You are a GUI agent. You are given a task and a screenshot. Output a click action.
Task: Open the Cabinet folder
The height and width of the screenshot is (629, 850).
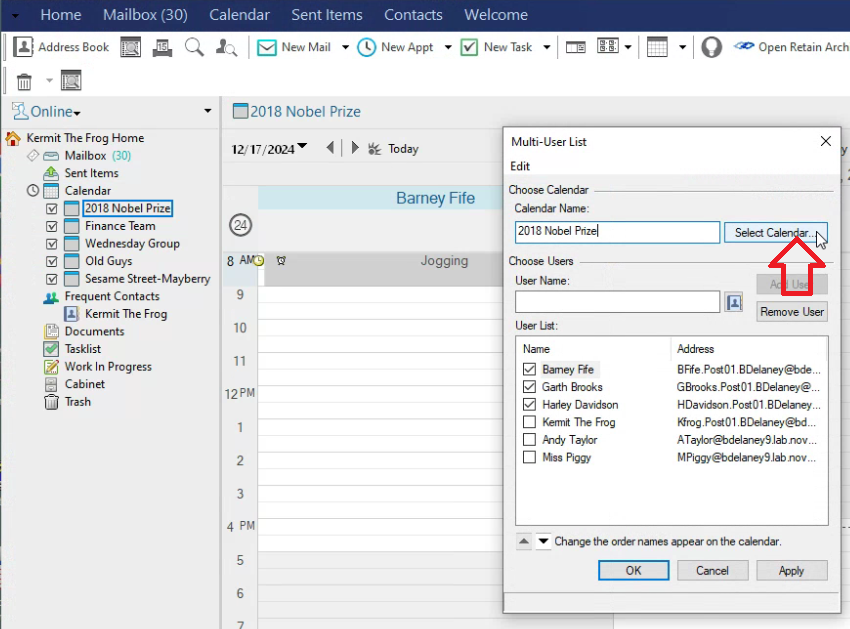point(85,384)
